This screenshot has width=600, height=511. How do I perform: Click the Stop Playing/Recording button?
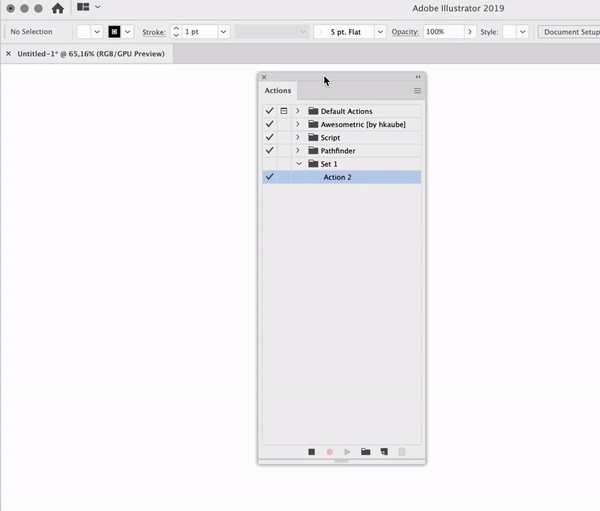click(x=311, y=452)
